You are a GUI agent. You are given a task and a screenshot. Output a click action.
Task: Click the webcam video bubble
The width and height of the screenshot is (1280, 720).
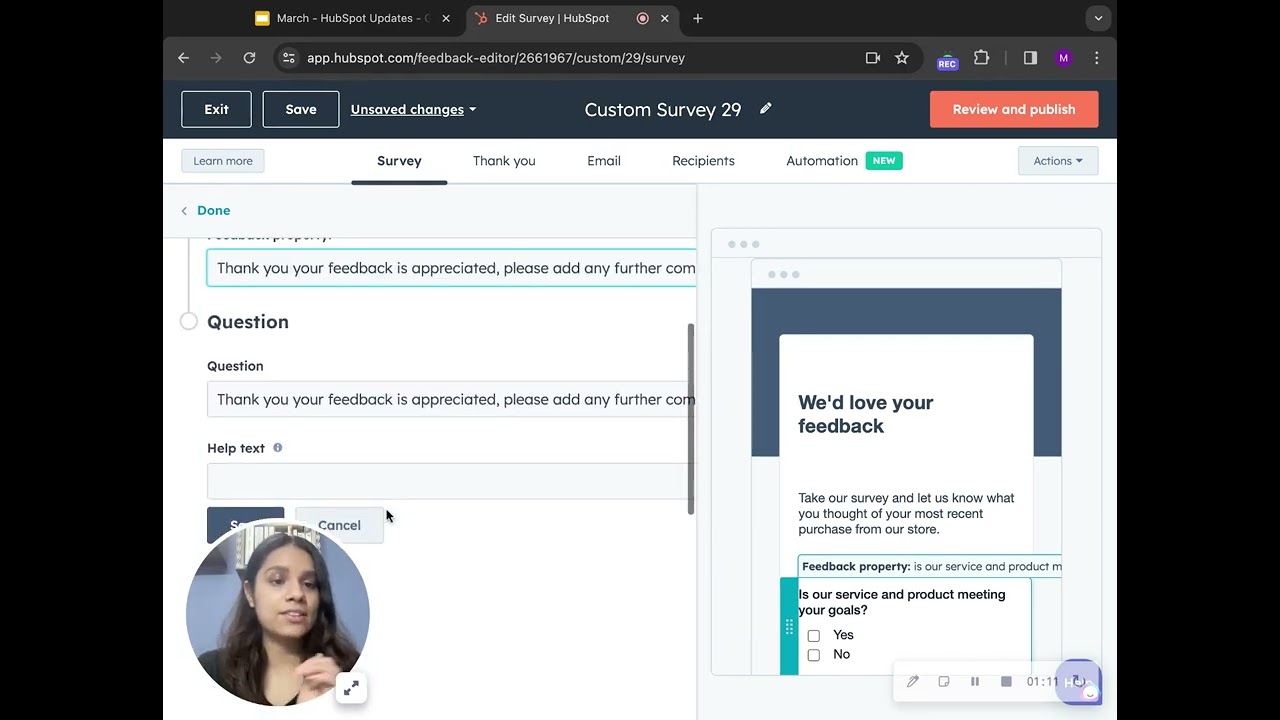coord(278,613)
